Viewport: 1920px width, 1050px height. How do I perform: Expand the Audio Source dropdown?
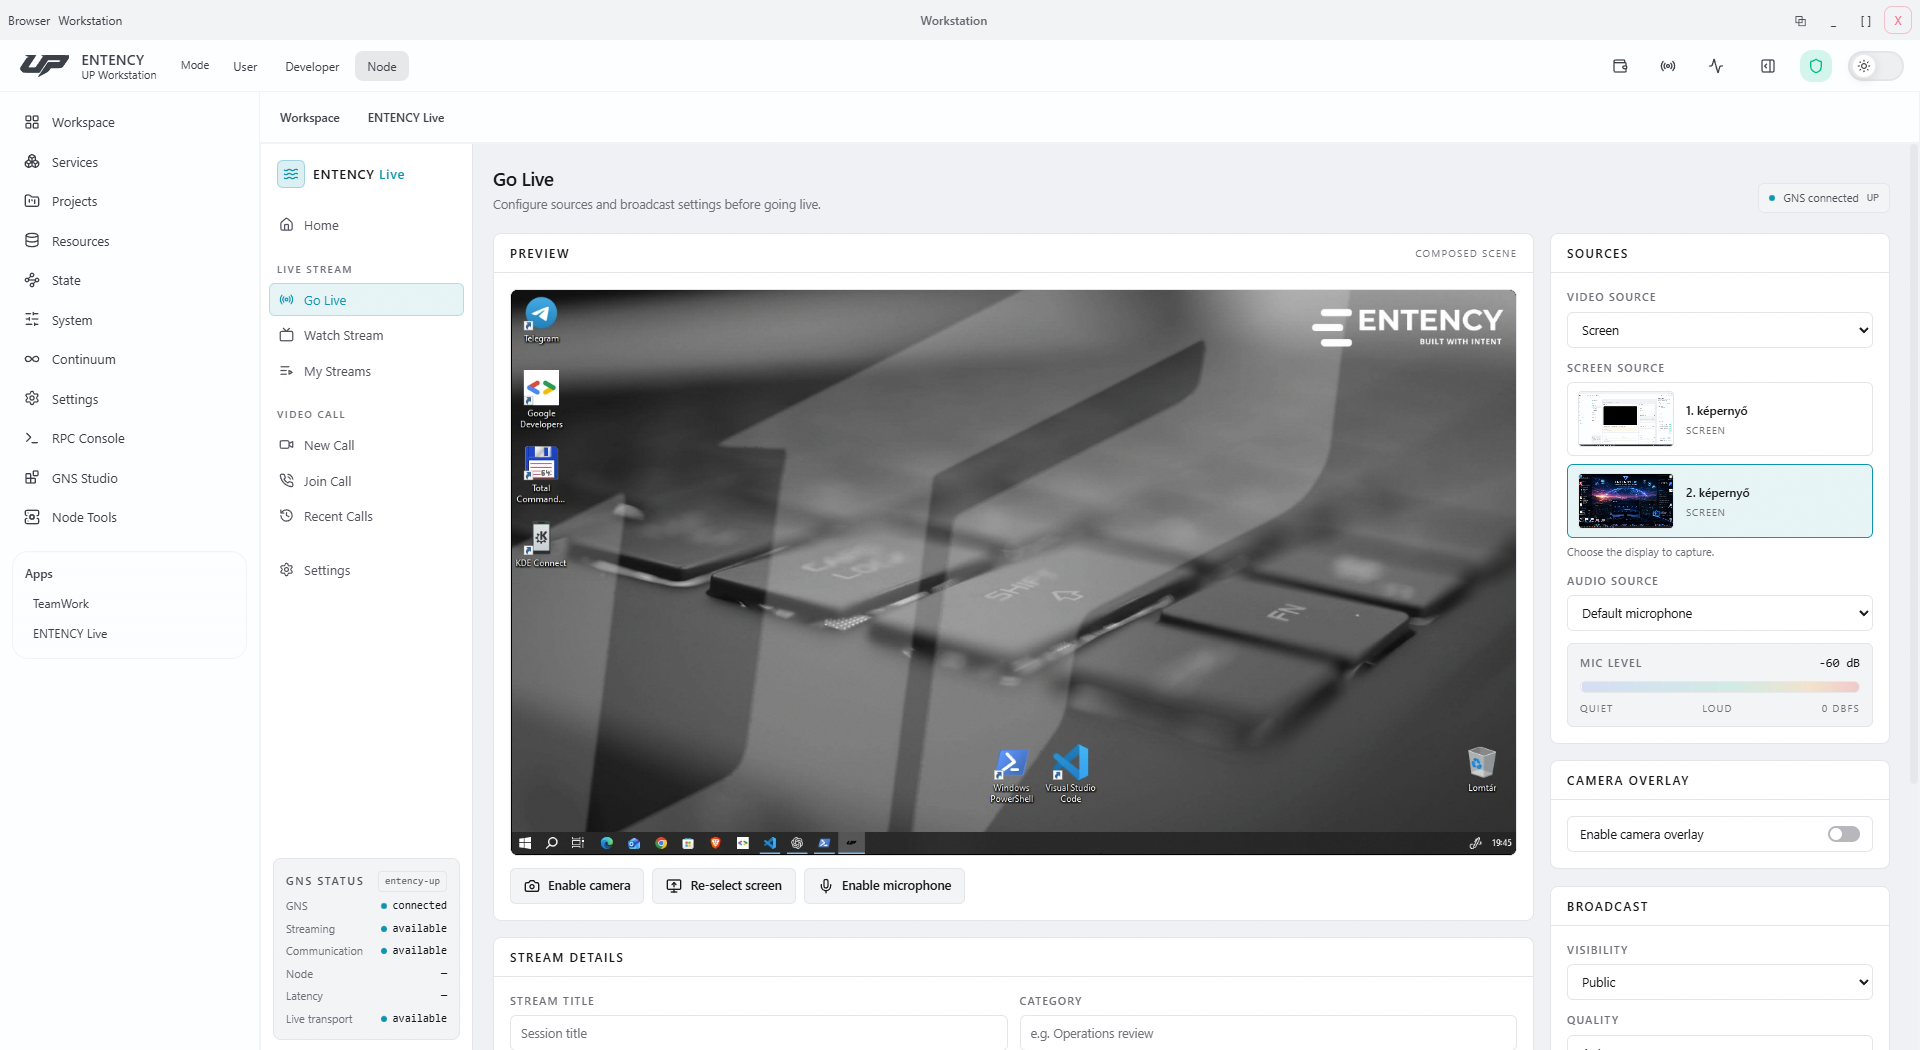(1719, 613)
